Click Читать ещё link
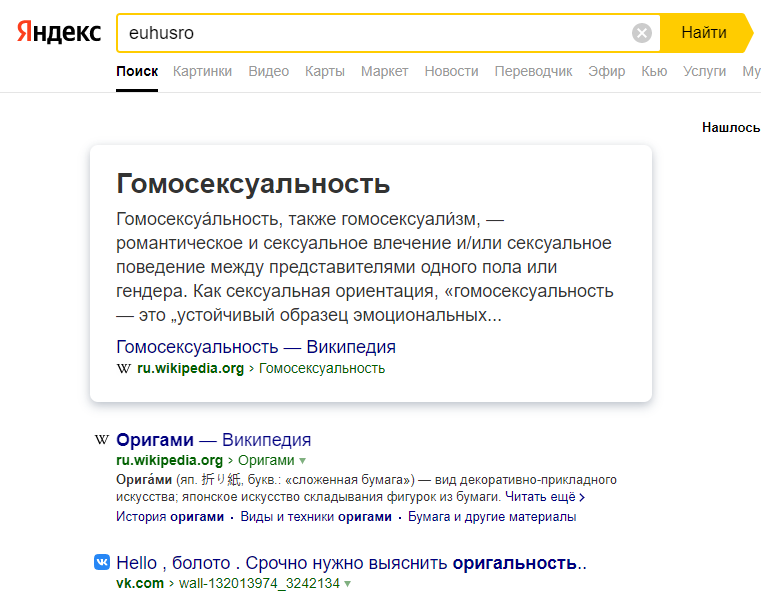Image resolution: width=761 pixels, height=593 pixels. (x=545, y=497)
